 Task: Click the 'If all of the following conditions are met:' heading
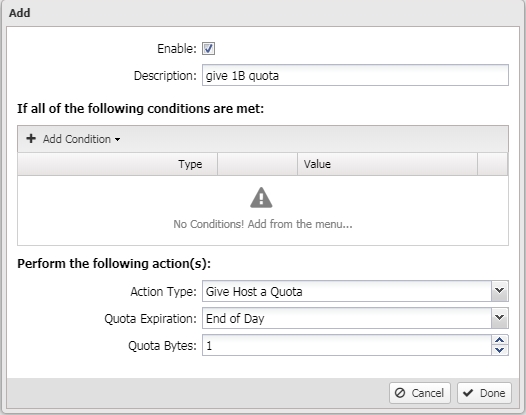[x=141, y=109]
